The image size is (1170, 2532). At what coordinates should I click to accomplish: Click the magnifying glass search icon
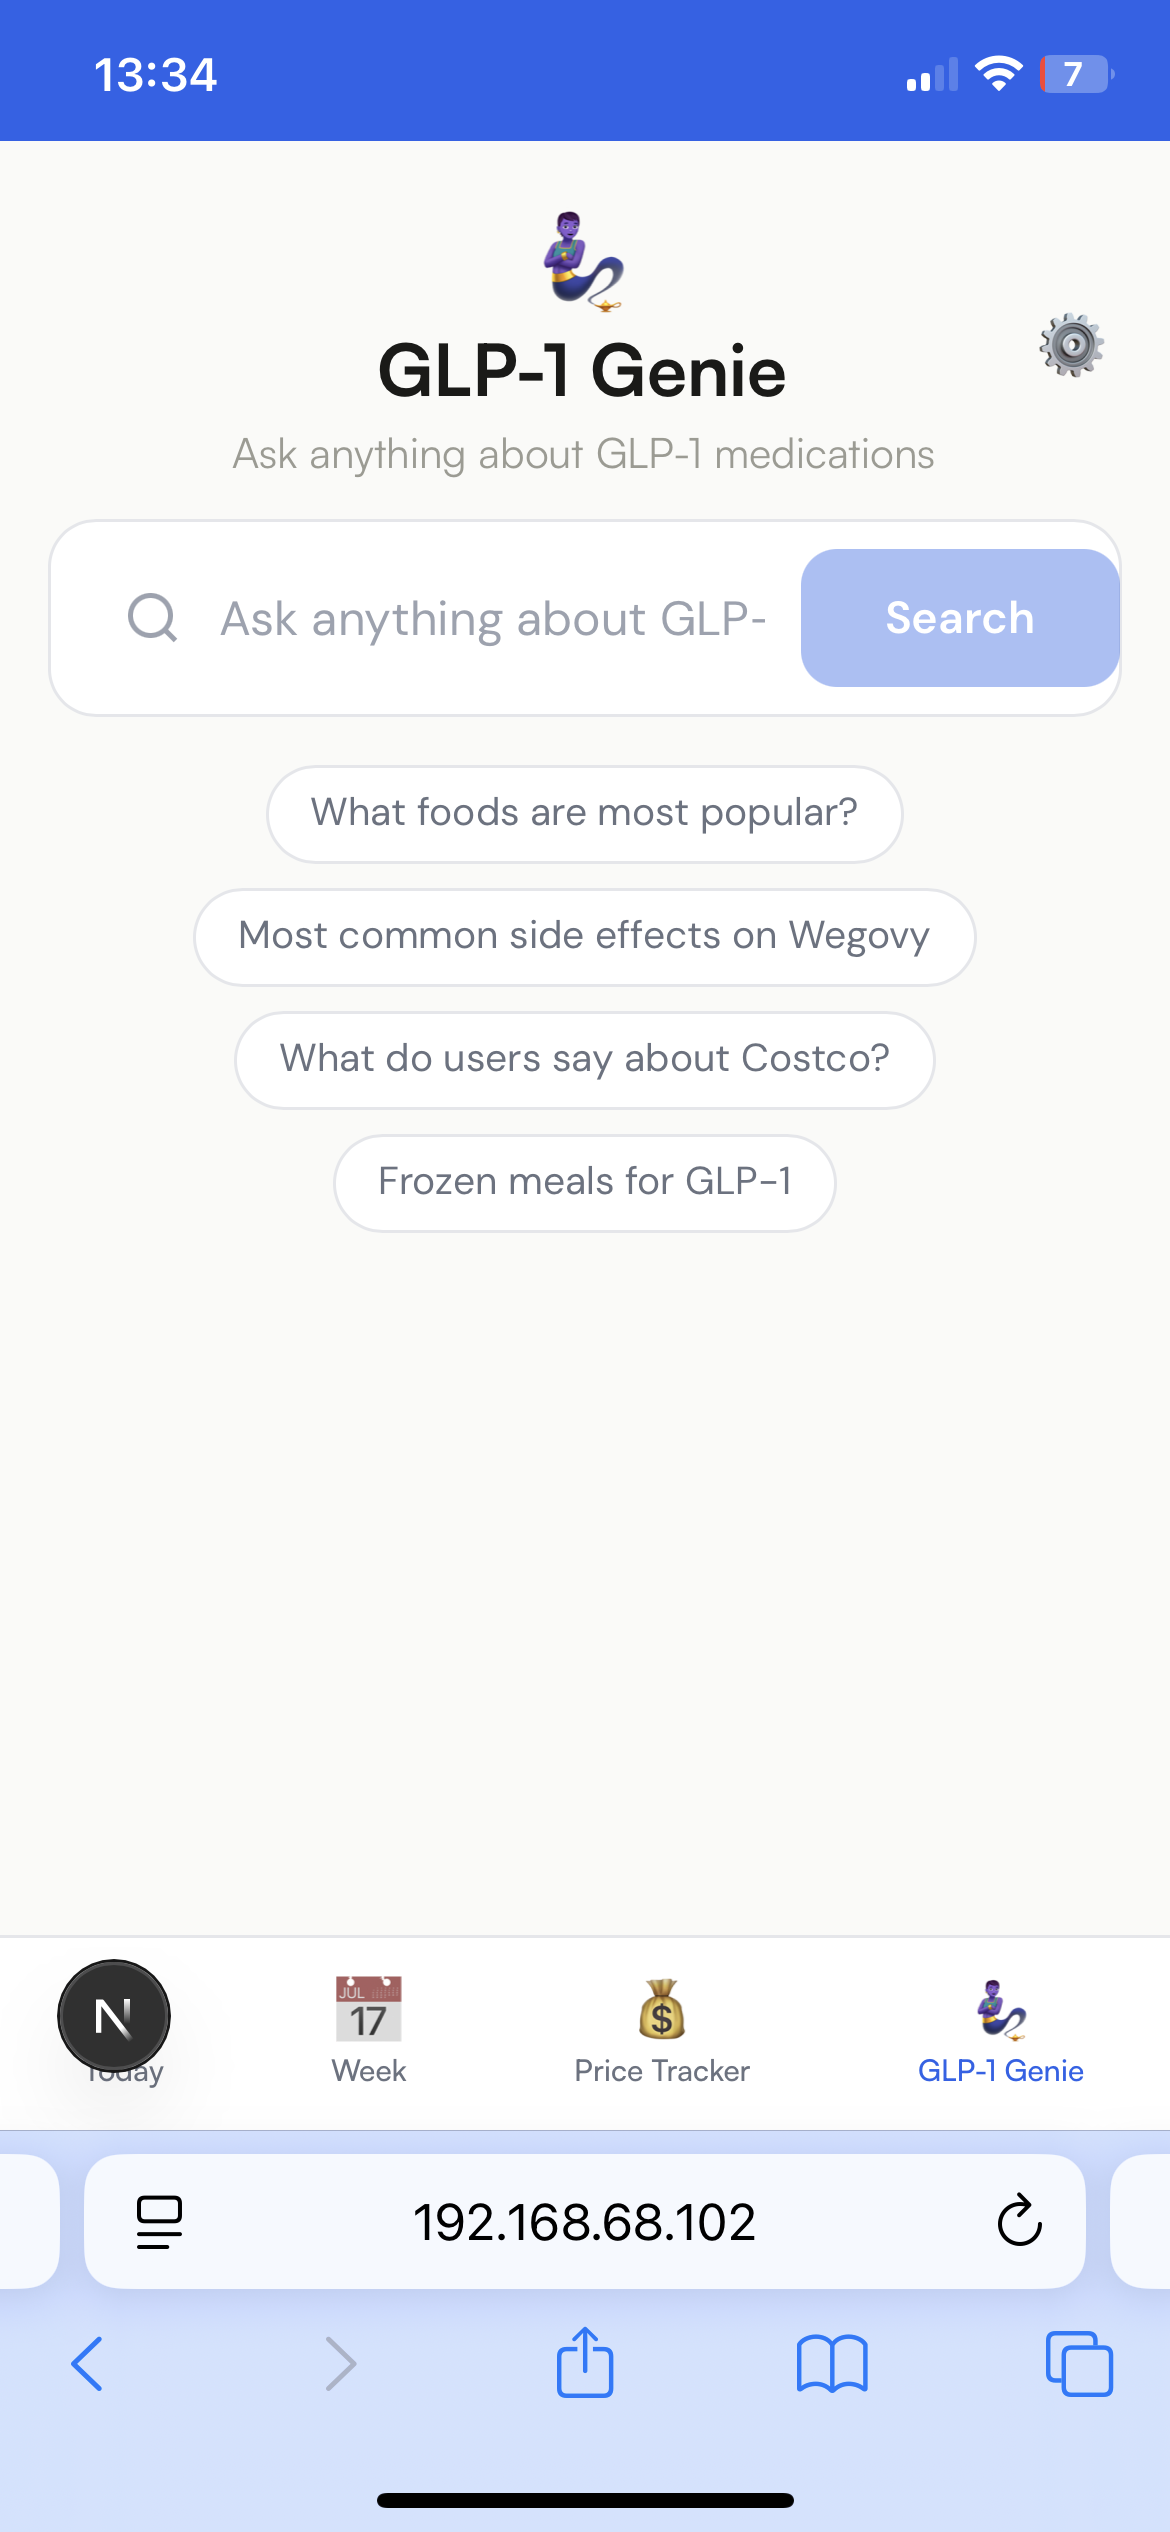152,617
